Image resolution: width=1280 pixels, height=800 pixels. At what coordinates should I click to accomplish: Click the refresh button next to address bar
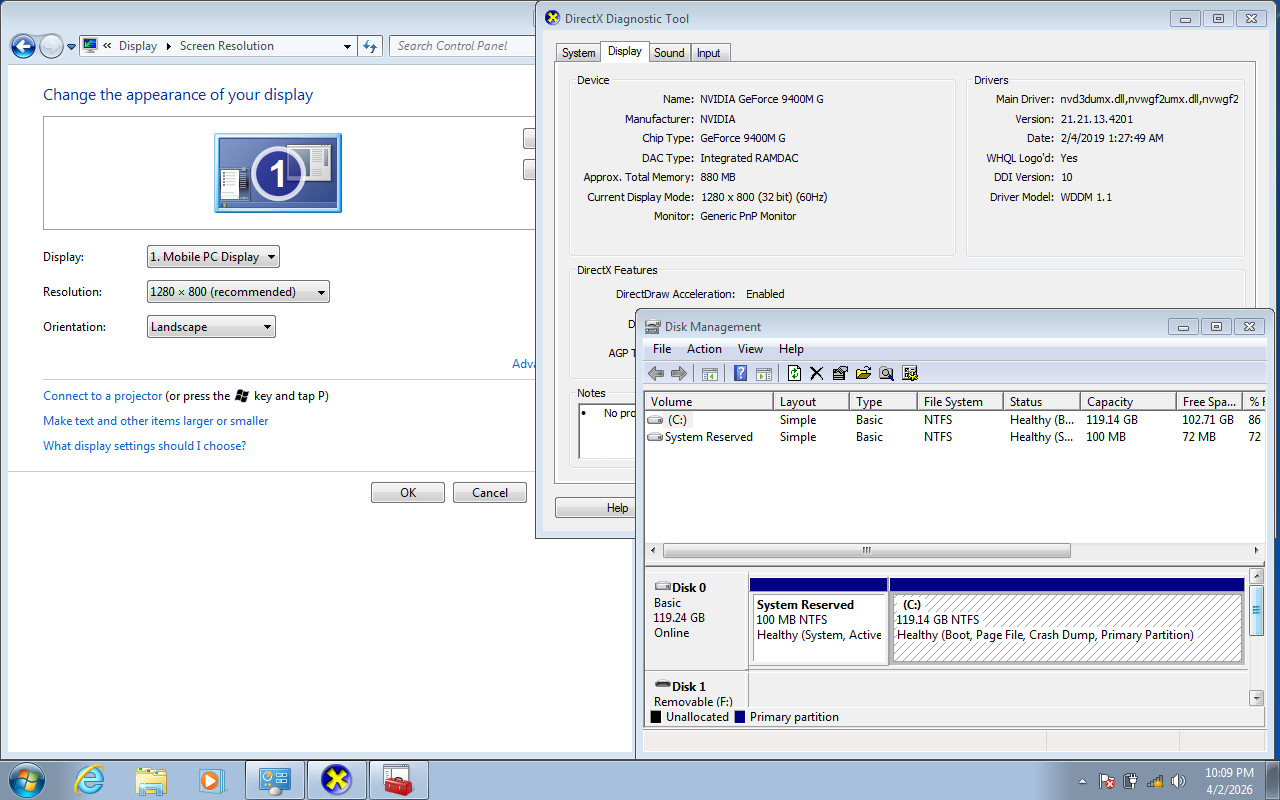point(371,46)
